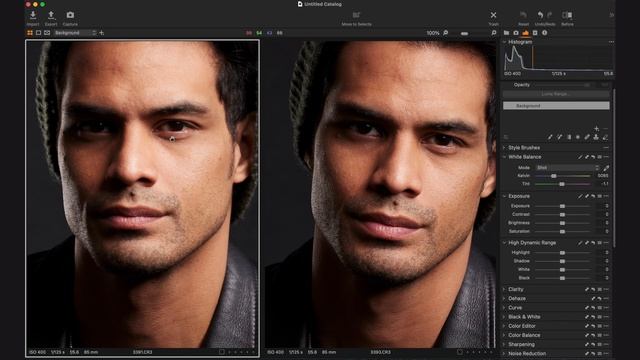Collapse the Histogram panel
This screenshot has width=640, height=360.
pos(504,42)
